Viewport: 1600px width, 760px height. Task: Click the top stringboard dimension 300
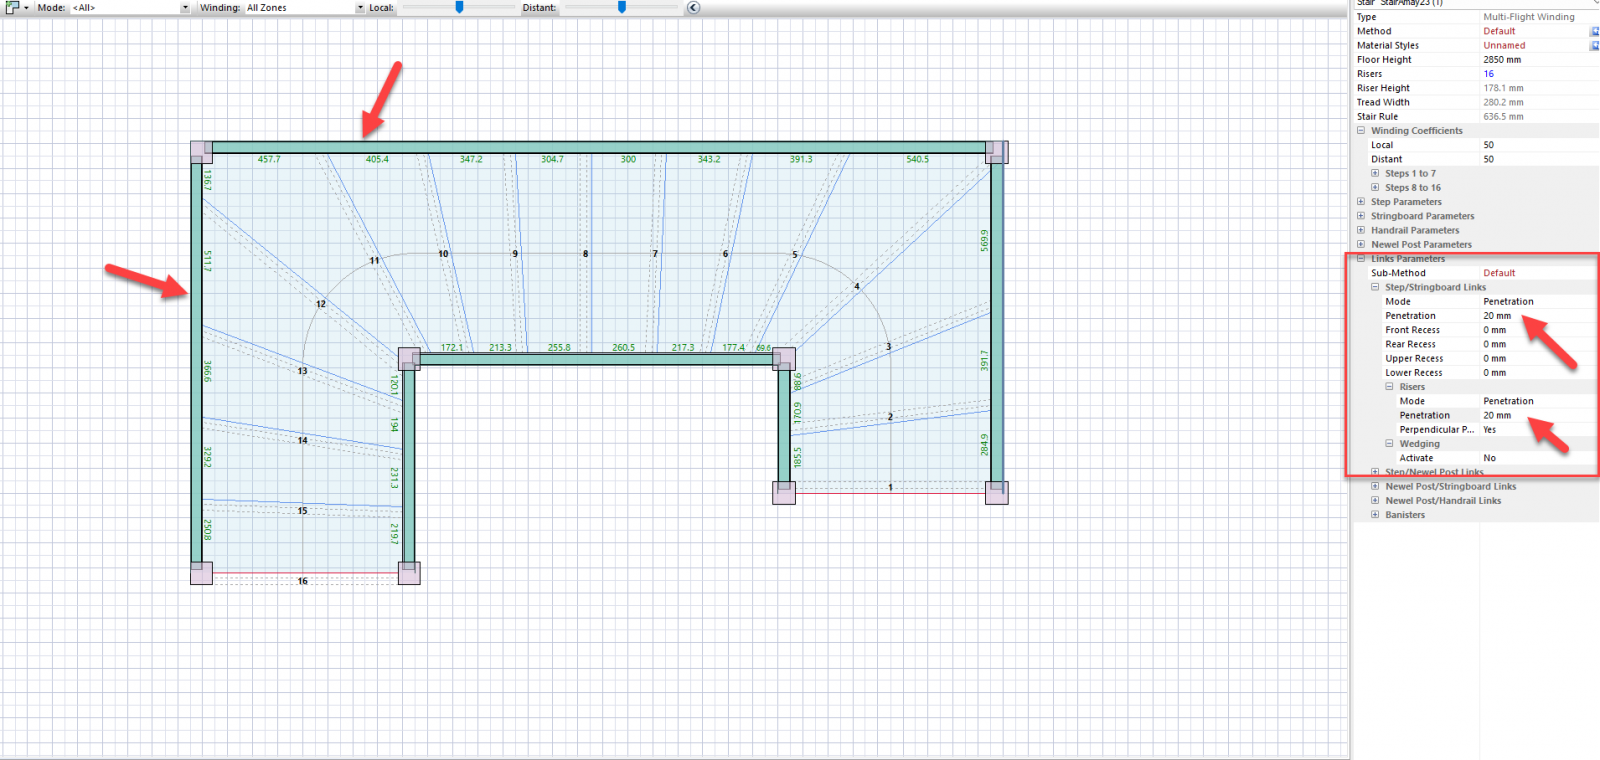click(x=628, y=159)
